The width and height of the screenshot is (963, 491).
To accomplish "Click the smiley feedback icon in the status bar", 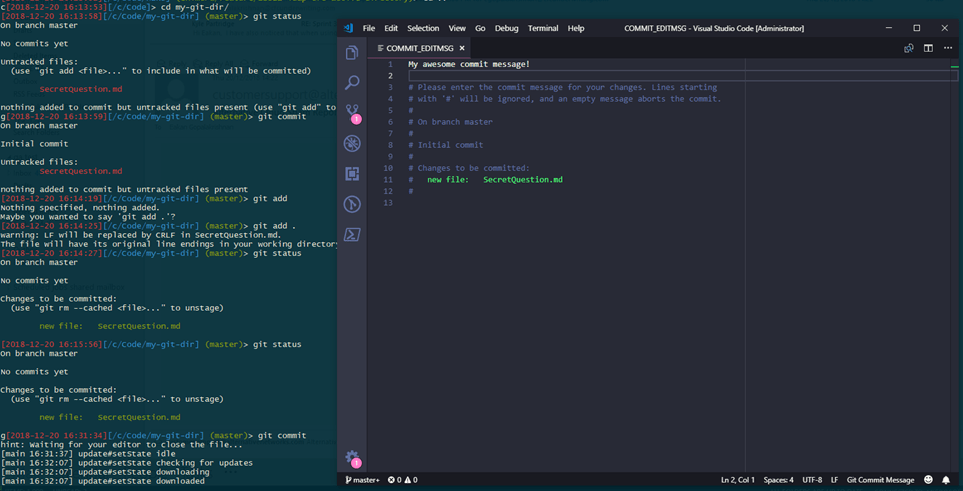I will [x=928, y=480].
